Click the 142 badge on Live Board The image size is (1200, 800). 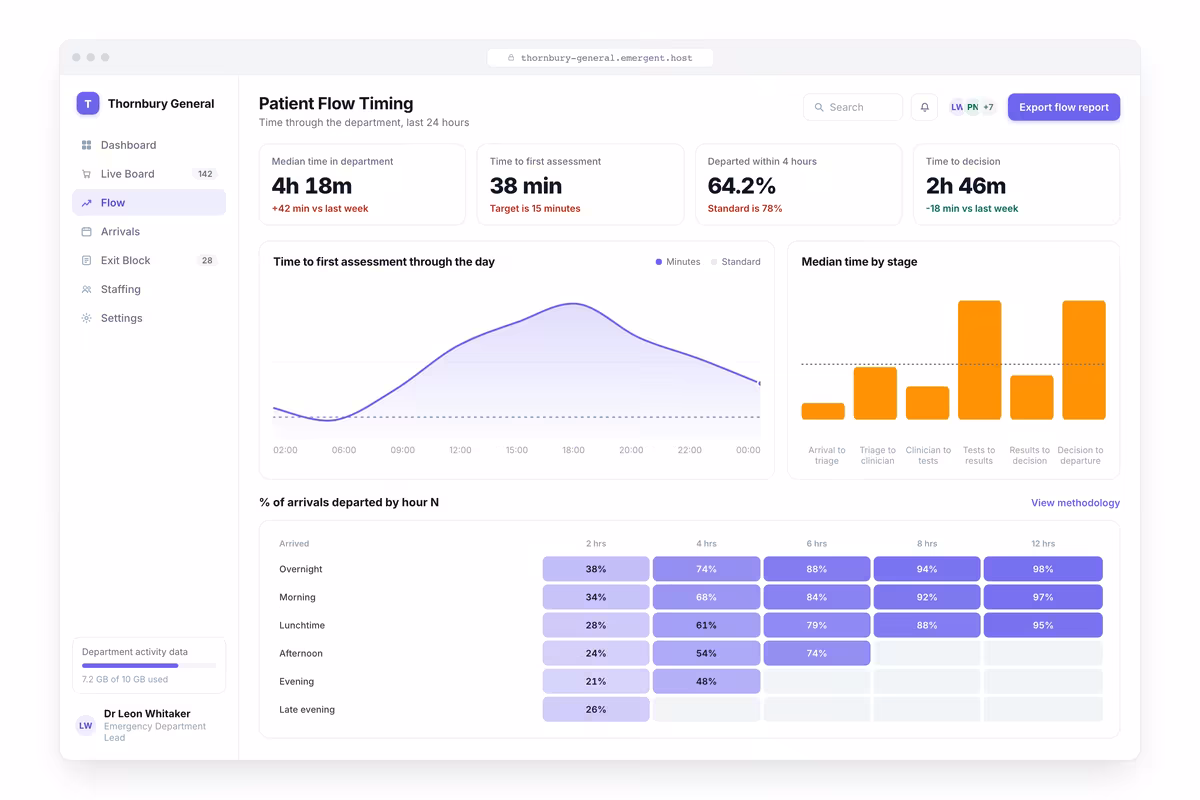tap(205, 174)
